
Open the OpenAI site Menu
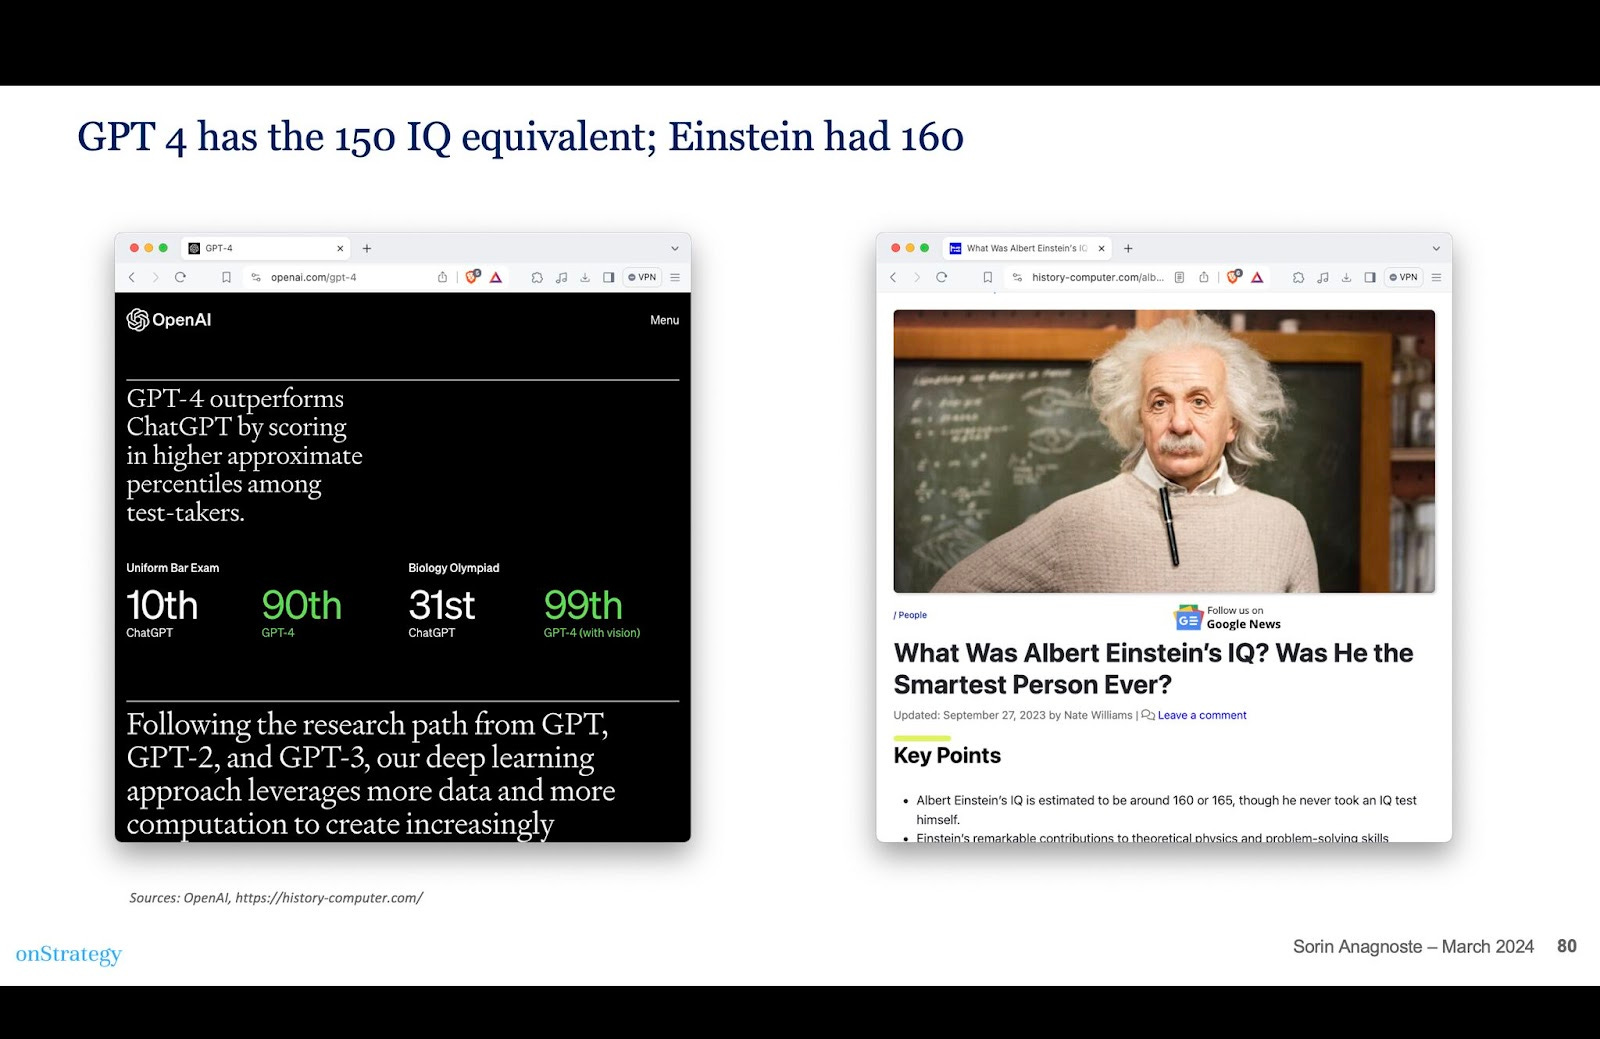pos(664,320)
